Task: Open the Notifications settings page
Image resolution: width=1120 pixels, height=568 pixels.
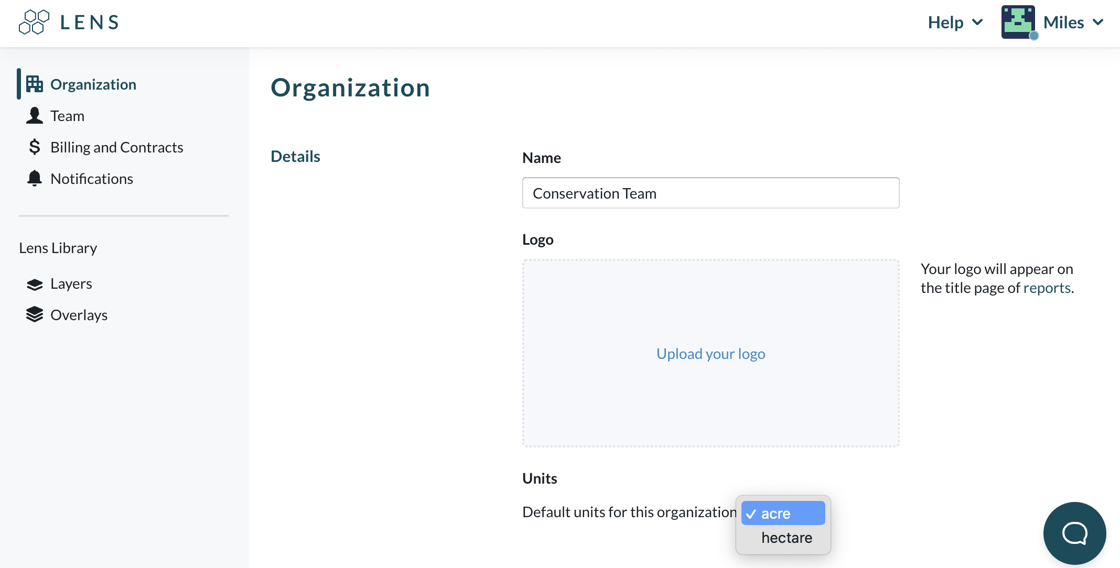Action: click(x=91, y=179)
